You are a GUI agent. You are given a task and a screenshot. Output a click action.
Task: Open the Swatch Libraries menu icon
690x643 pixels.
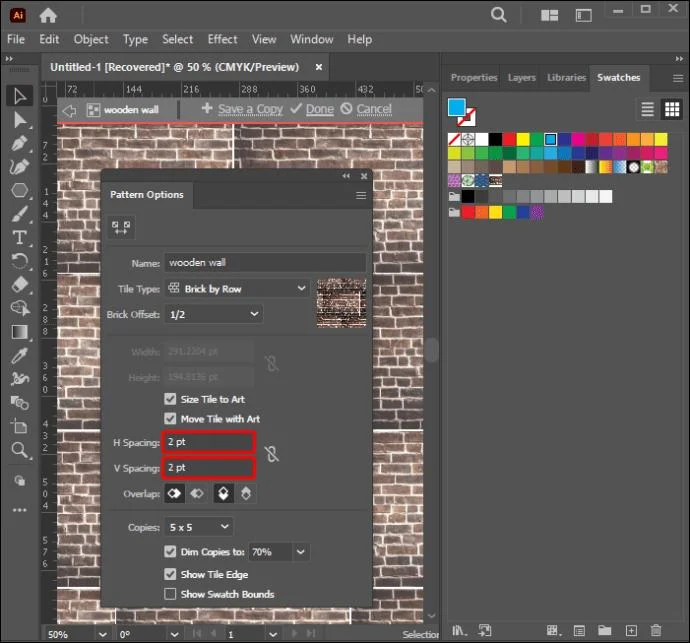459,630
